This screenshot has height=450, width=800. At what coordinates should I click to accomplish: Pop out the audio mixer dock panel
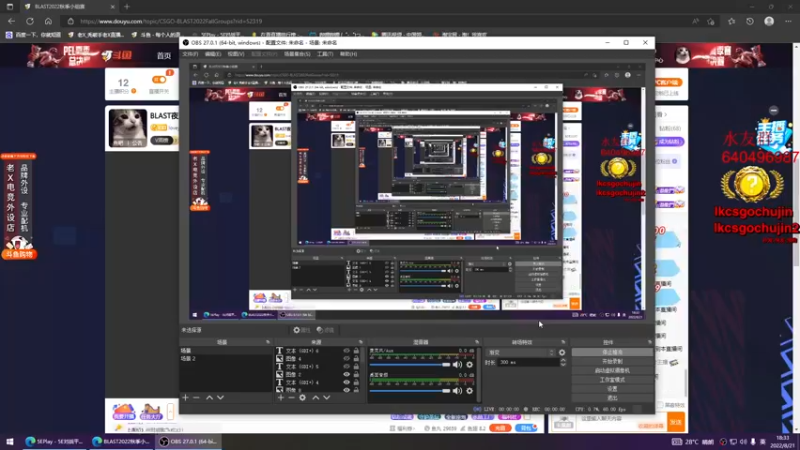(x=477, y=342)
